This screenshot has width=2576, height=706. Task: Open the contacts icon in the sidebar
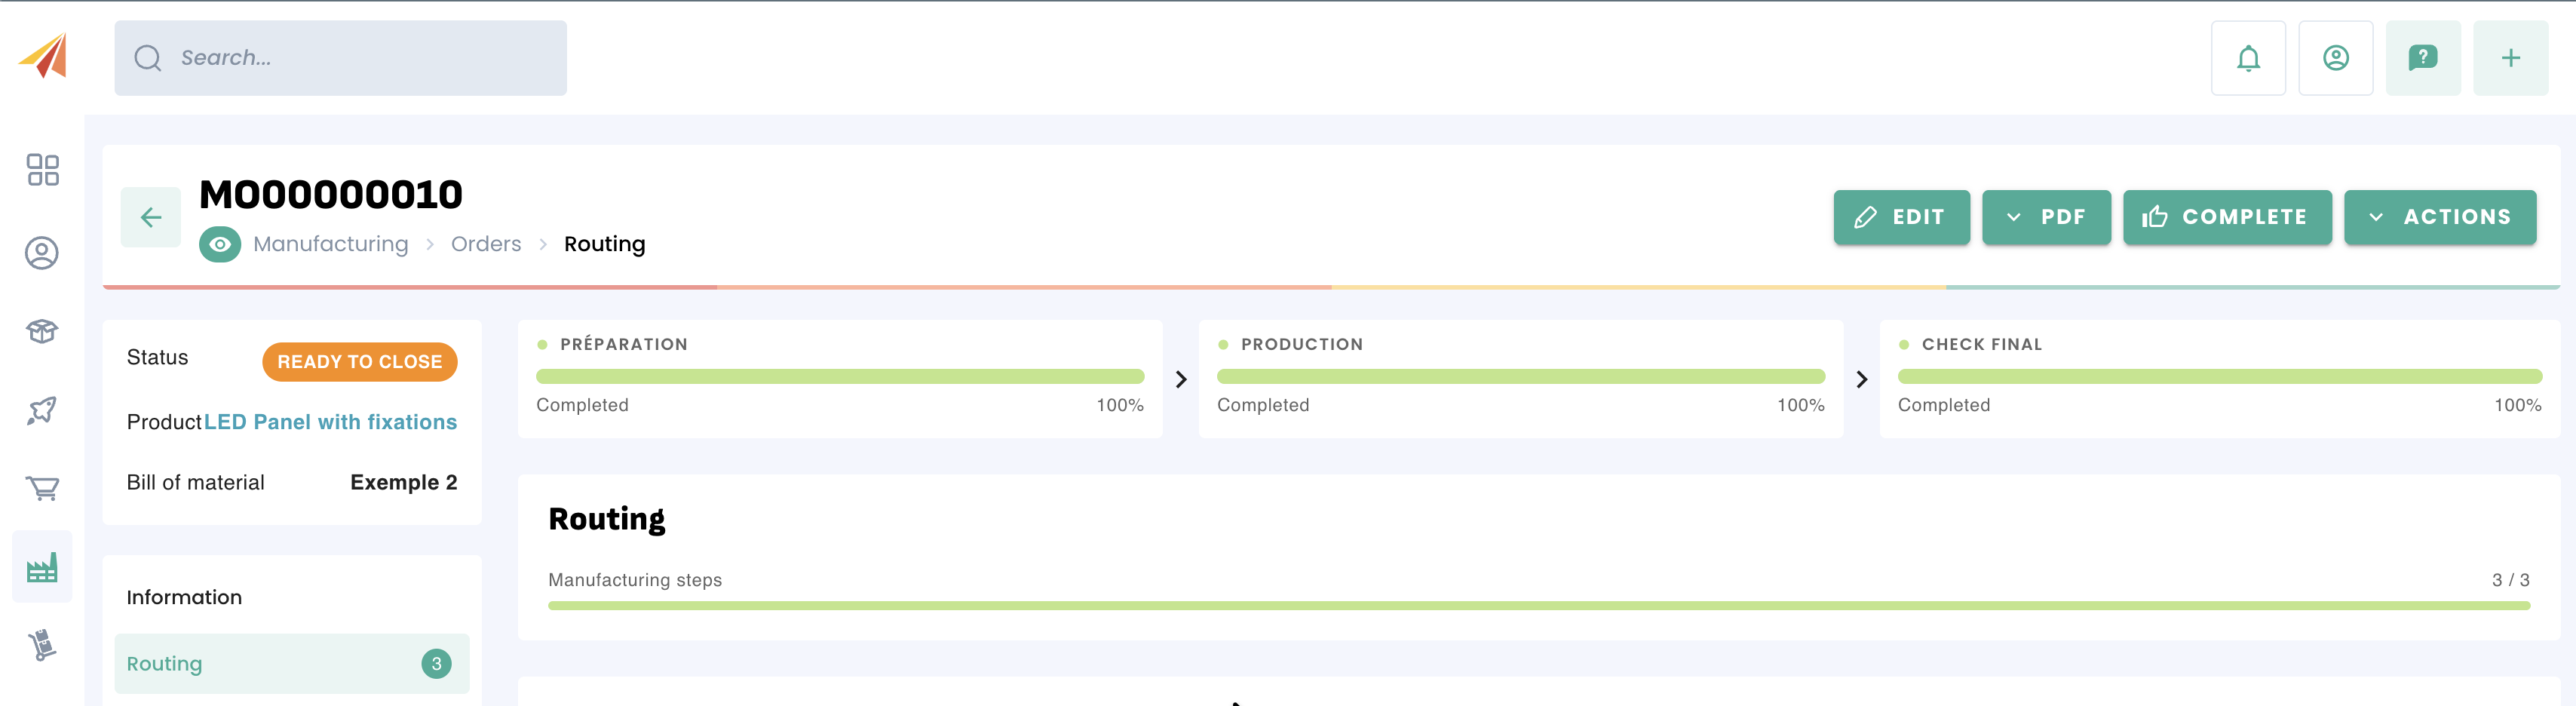[x=42, y=253]
